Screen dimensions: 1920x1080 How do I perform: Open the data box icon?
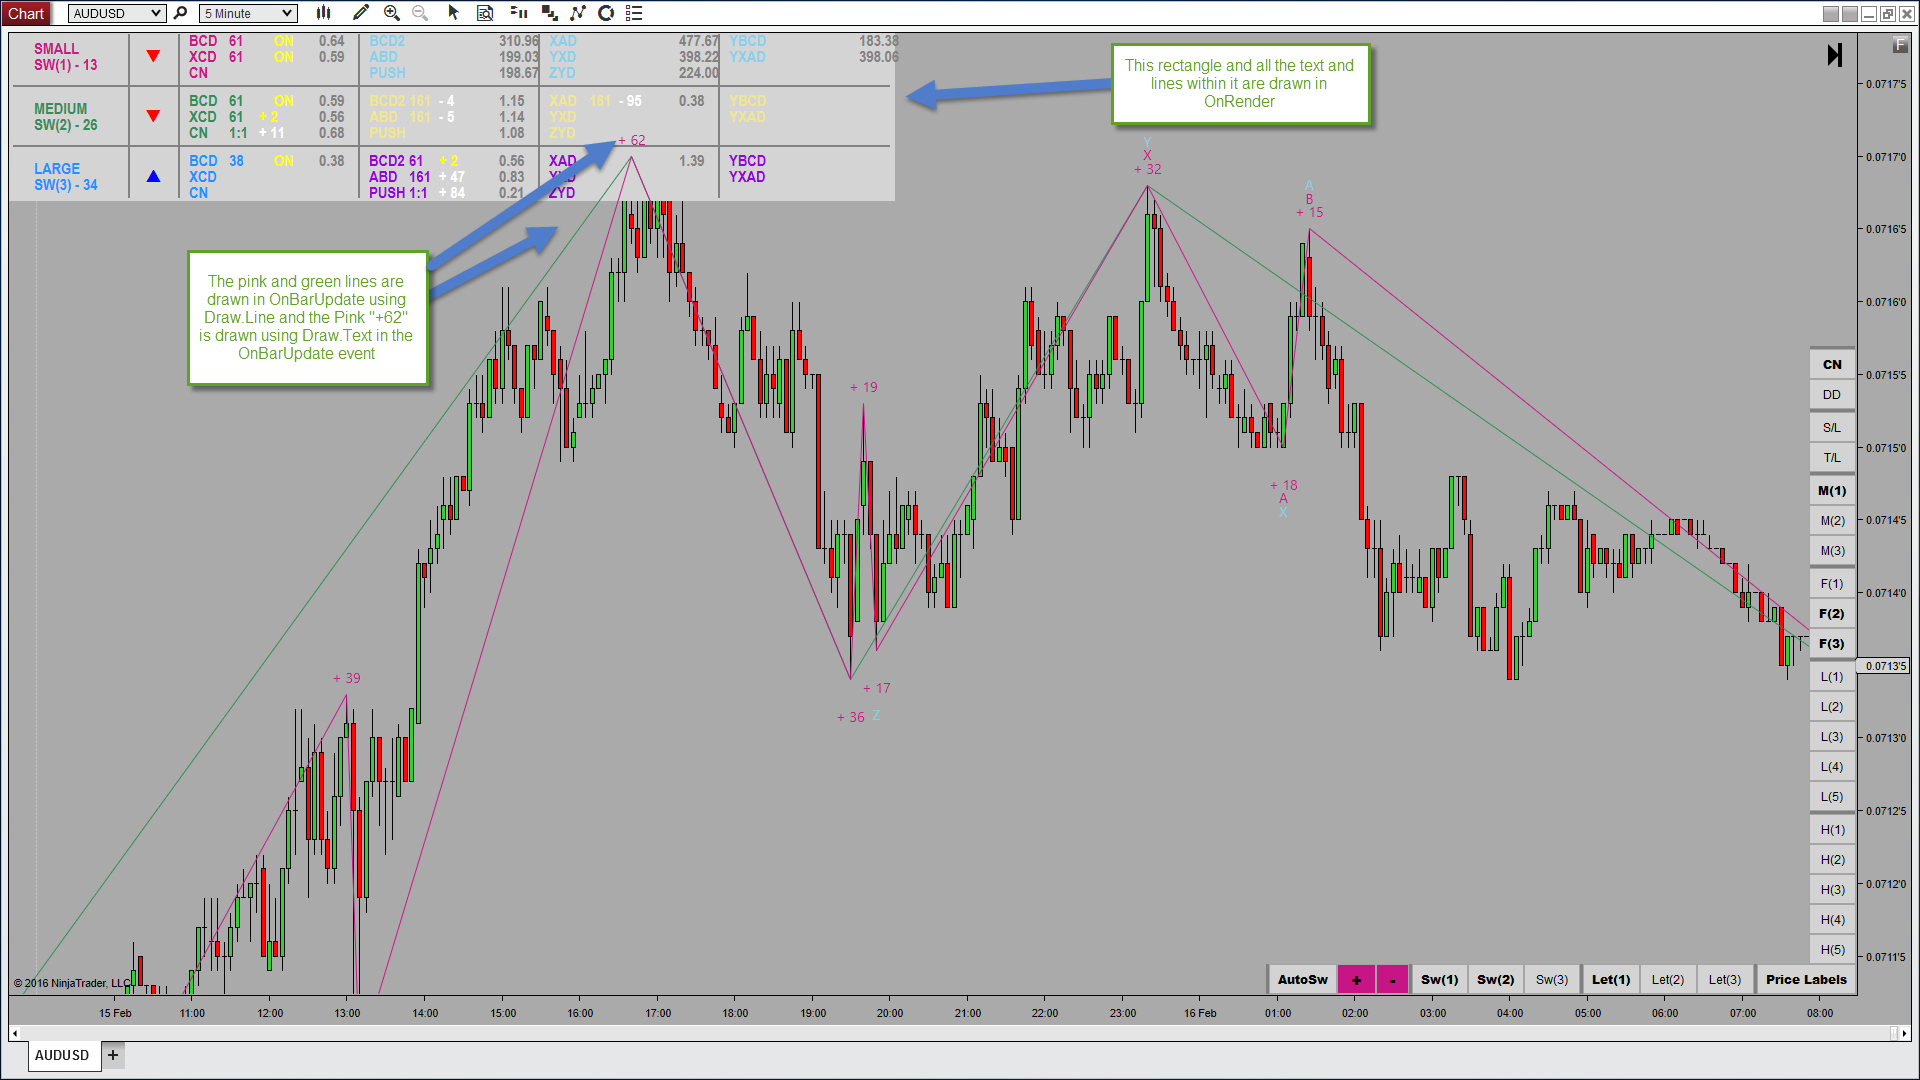pos(485,13)
